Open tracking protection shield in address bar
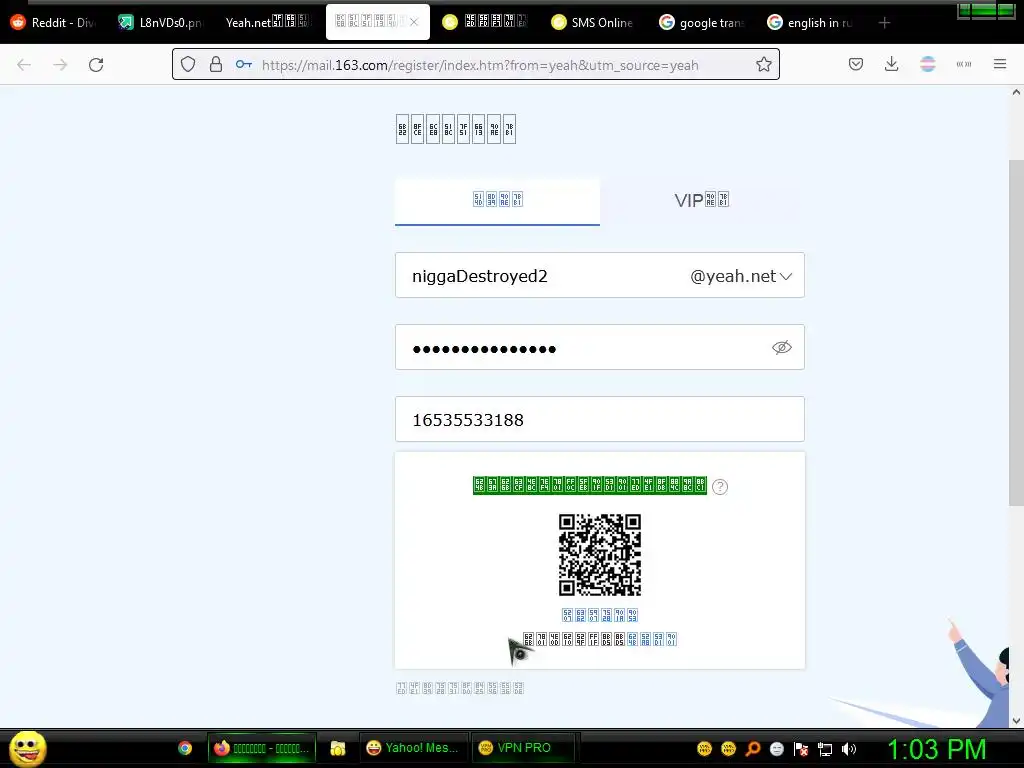Viewport: 1024px width, 768px height. 188,64
